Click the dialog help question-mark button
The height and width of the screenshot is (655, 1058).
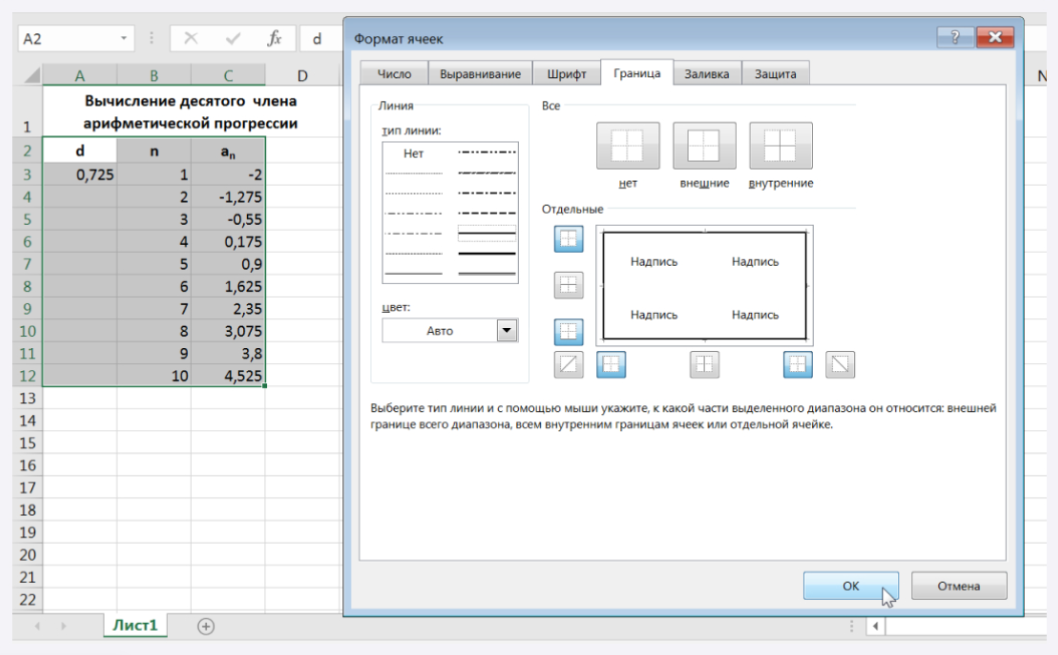click(954, 38)
